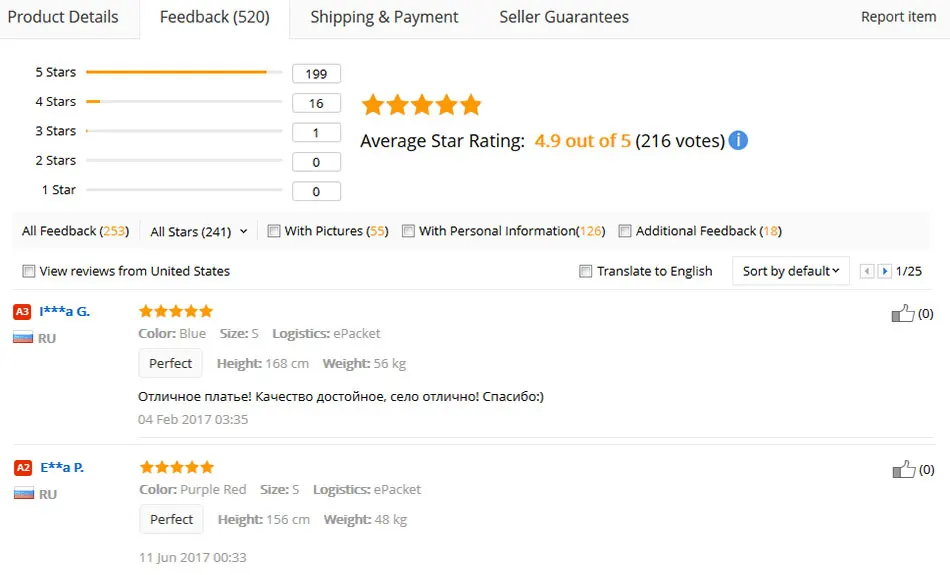Screen dimensions: 950x575
Task: Tick the Additional Feedback checkbox
Action: click(625, 231)
